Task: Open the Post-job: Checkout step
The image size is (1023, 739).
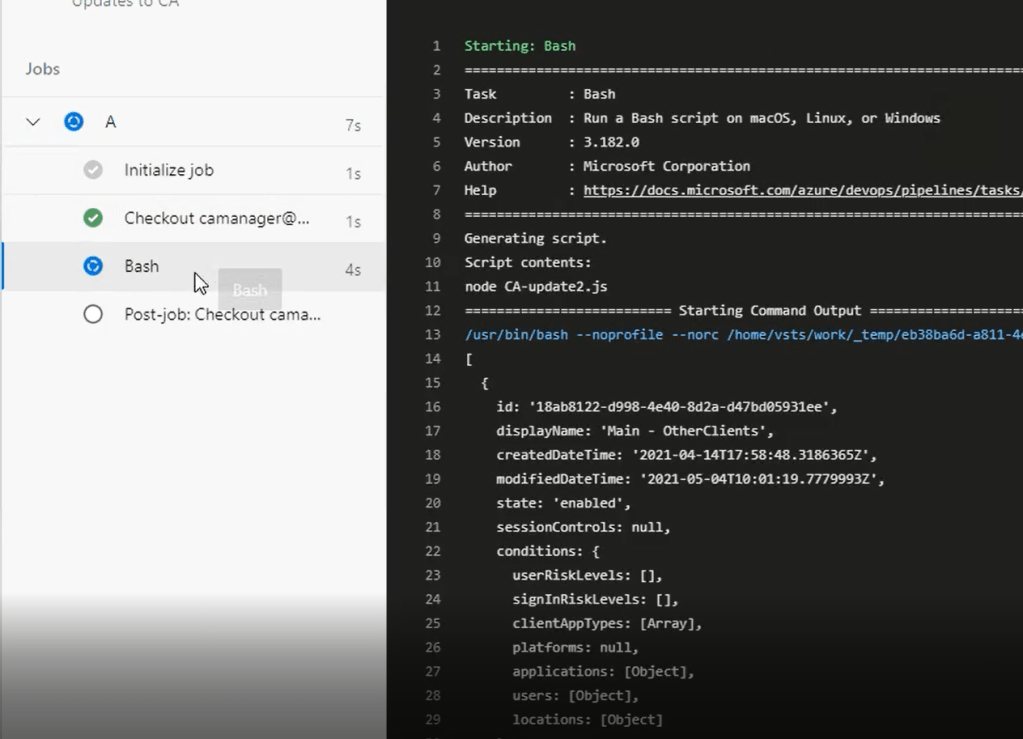Action: click(222, 314)
